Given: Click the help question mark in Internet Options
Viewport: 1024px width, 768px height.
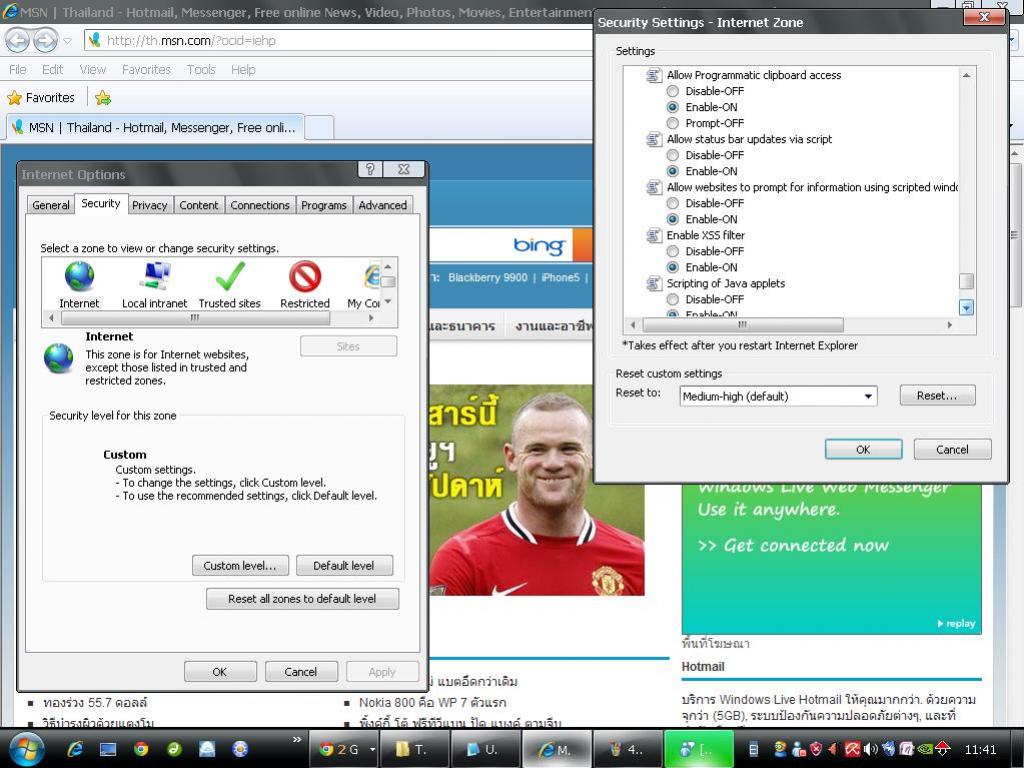Looking at the screenshot, I should click(370, 169).
